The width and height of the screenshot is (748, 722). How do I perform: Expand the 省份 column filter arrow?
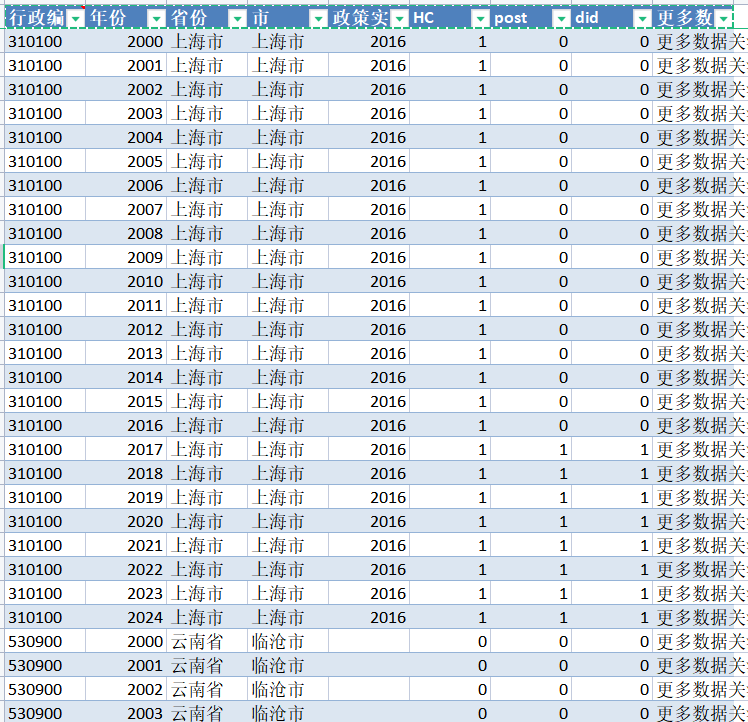coord(237,19)
